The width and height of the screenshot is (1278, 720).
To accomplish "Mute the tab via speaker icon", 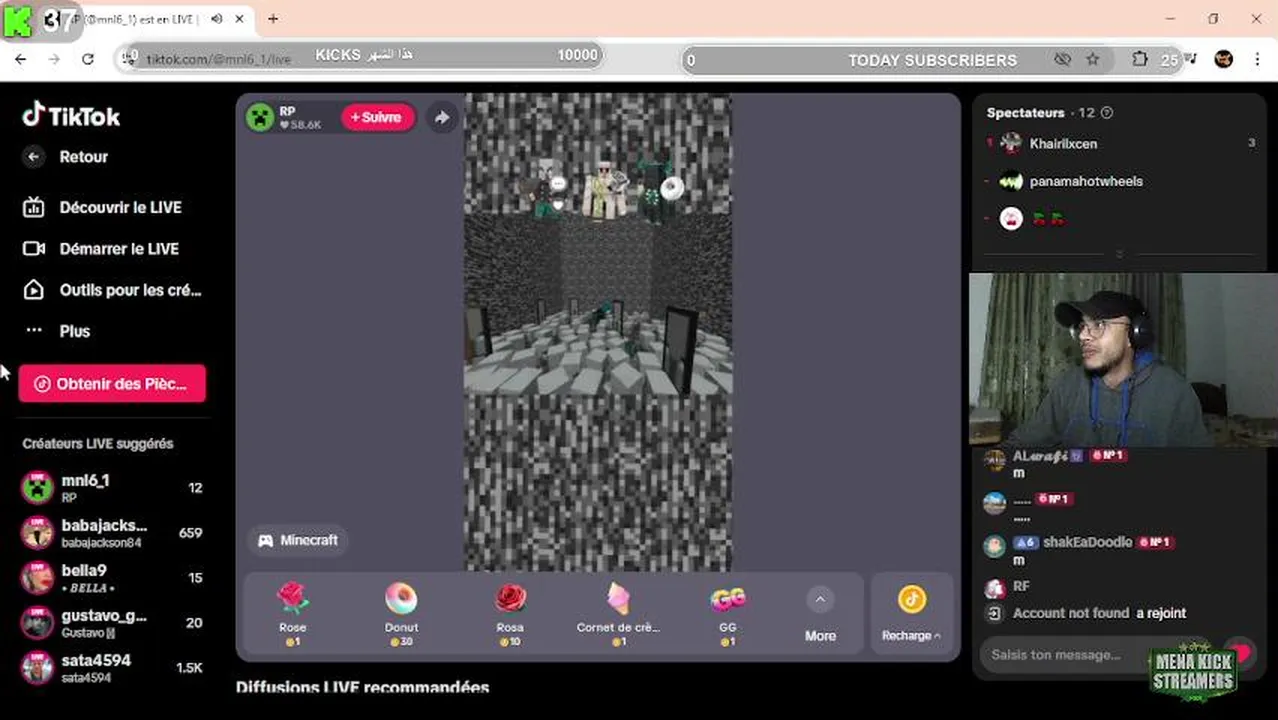I will tap(217, 19).
